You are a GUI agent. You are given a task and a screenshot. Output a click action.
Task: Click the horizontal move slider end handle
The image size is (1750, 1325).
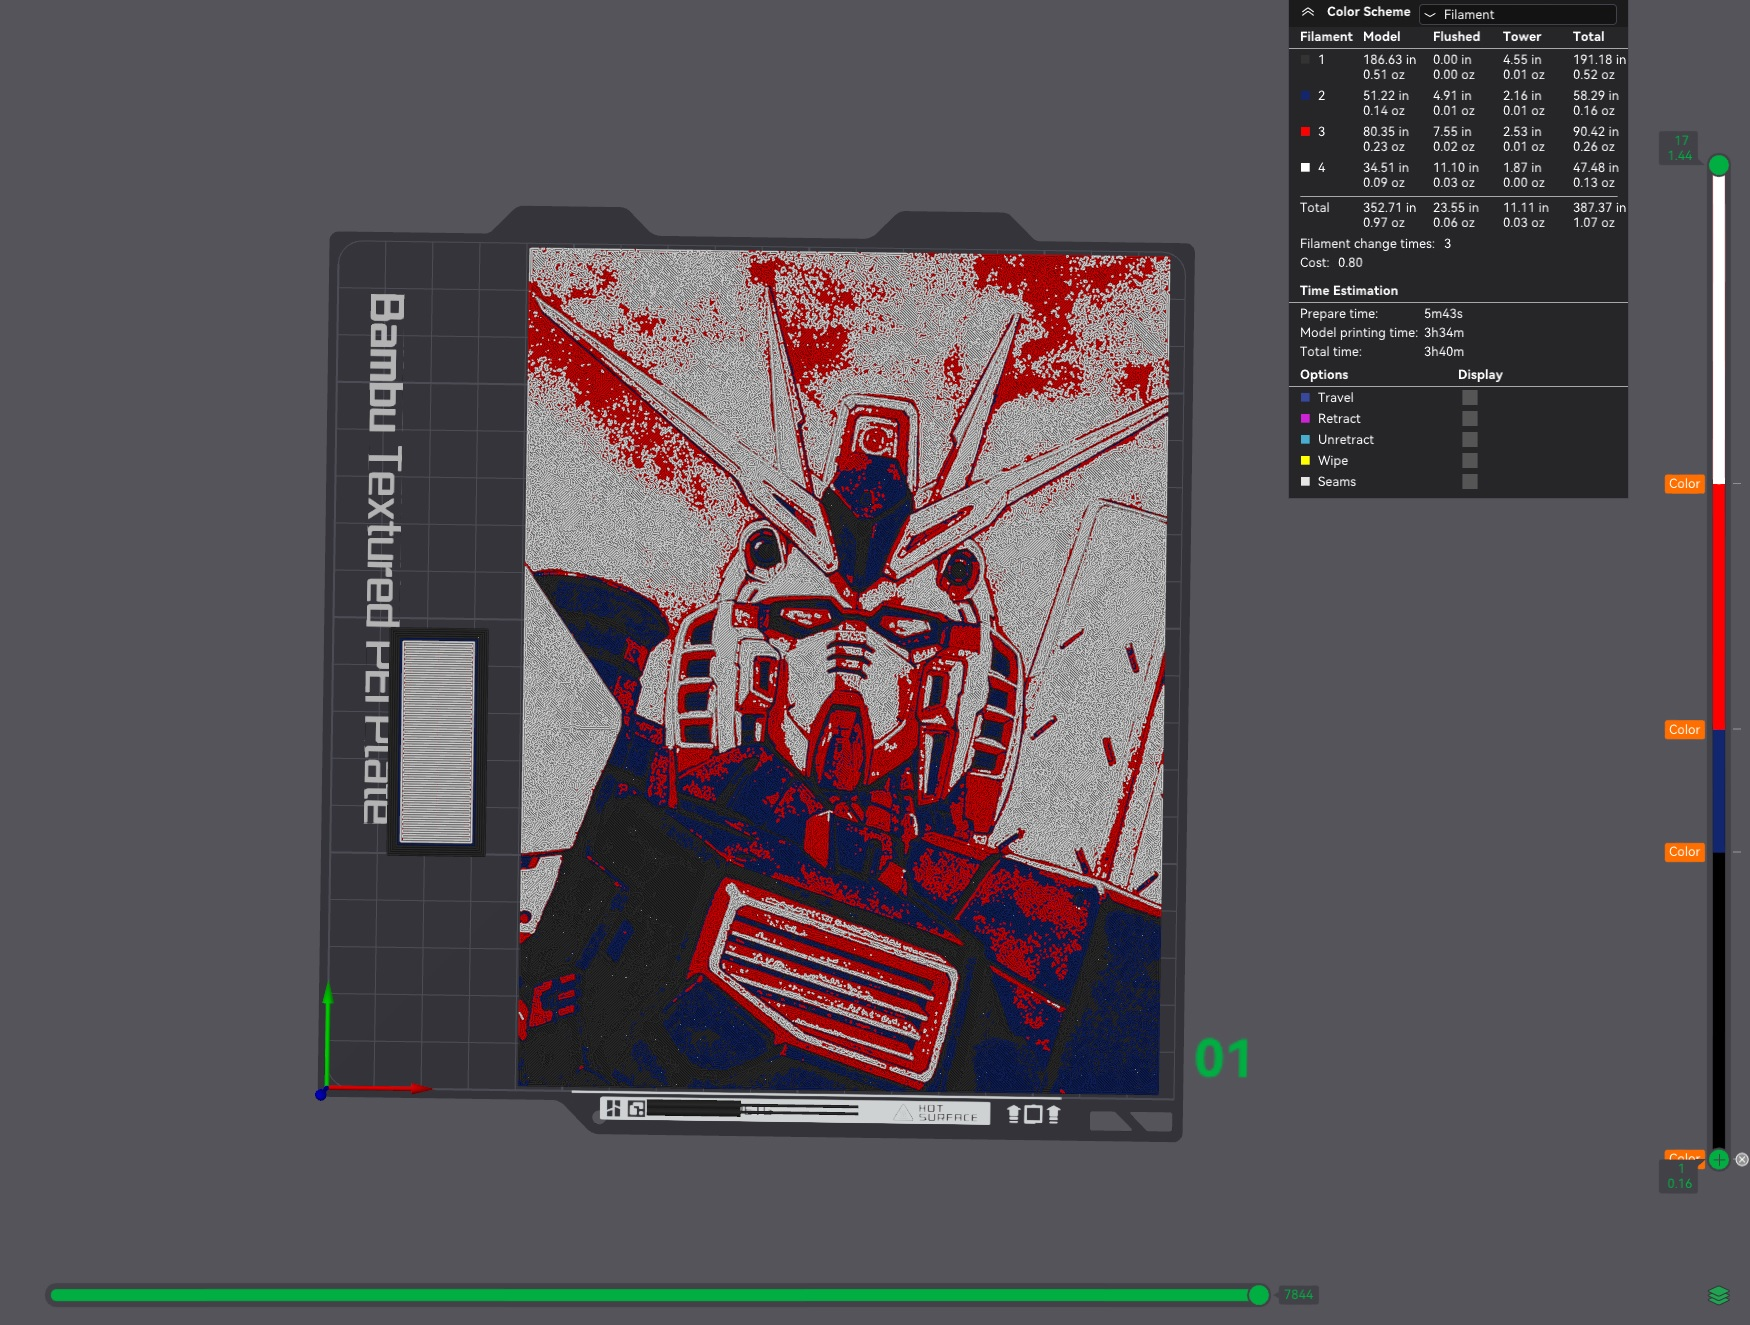1258,1295
